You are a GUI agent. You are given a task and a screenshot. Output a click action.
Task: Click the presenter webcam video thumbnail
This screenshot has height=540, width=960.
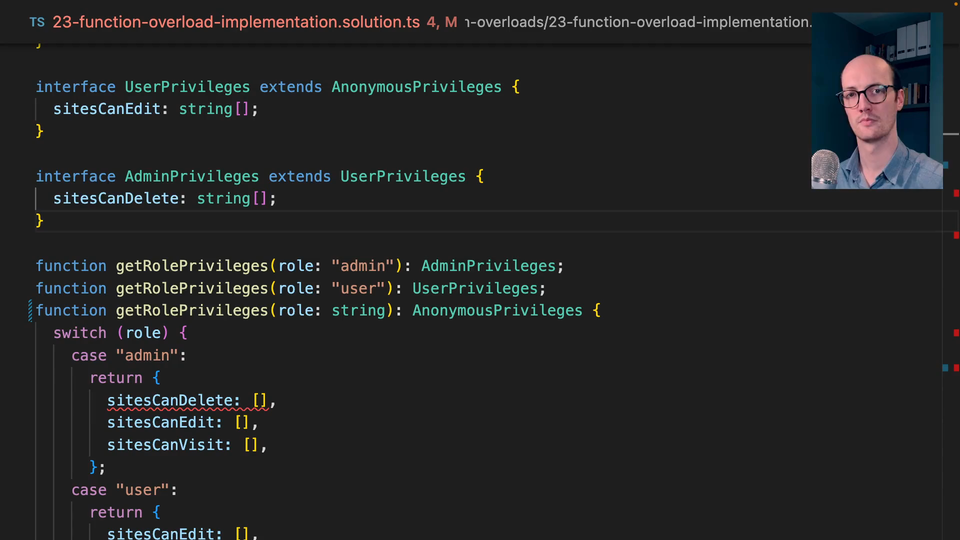pos(876,100)
